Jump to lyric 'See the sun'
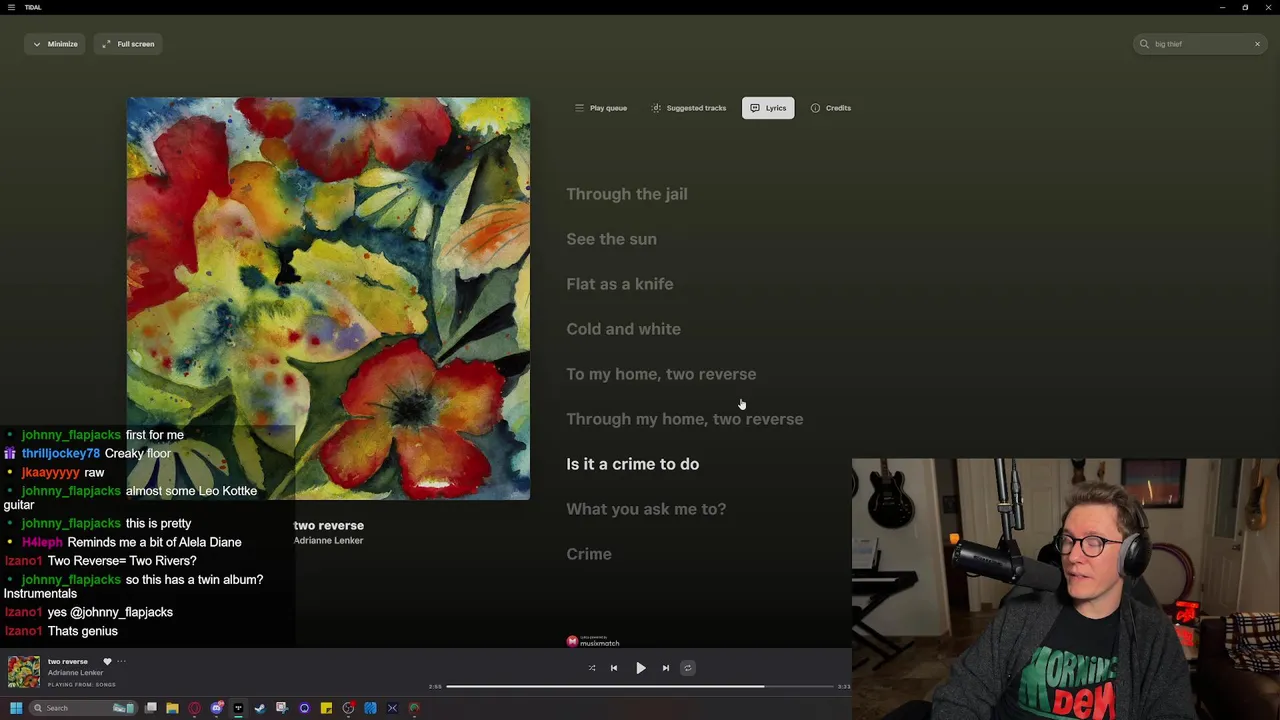 (611, 239)
